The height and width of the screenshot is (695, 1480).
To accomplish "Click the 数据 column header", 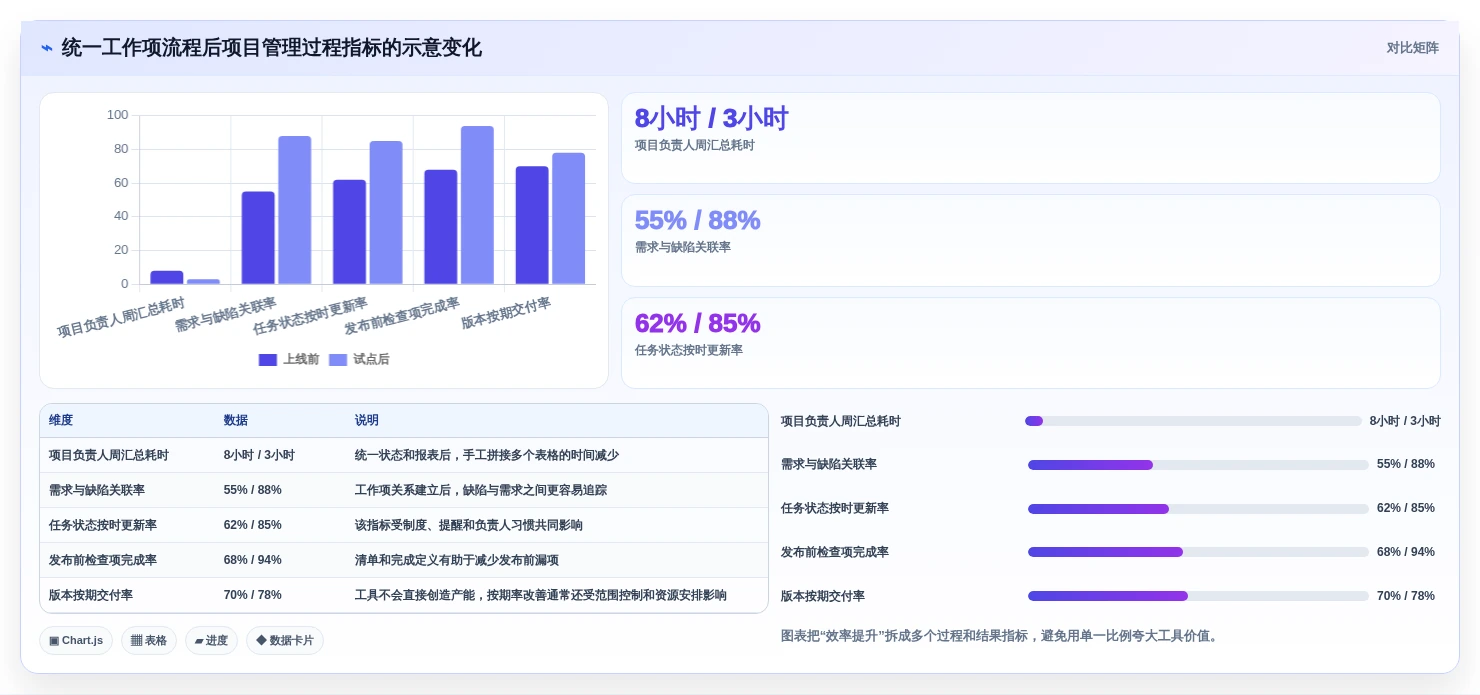I will click(236, 420).
